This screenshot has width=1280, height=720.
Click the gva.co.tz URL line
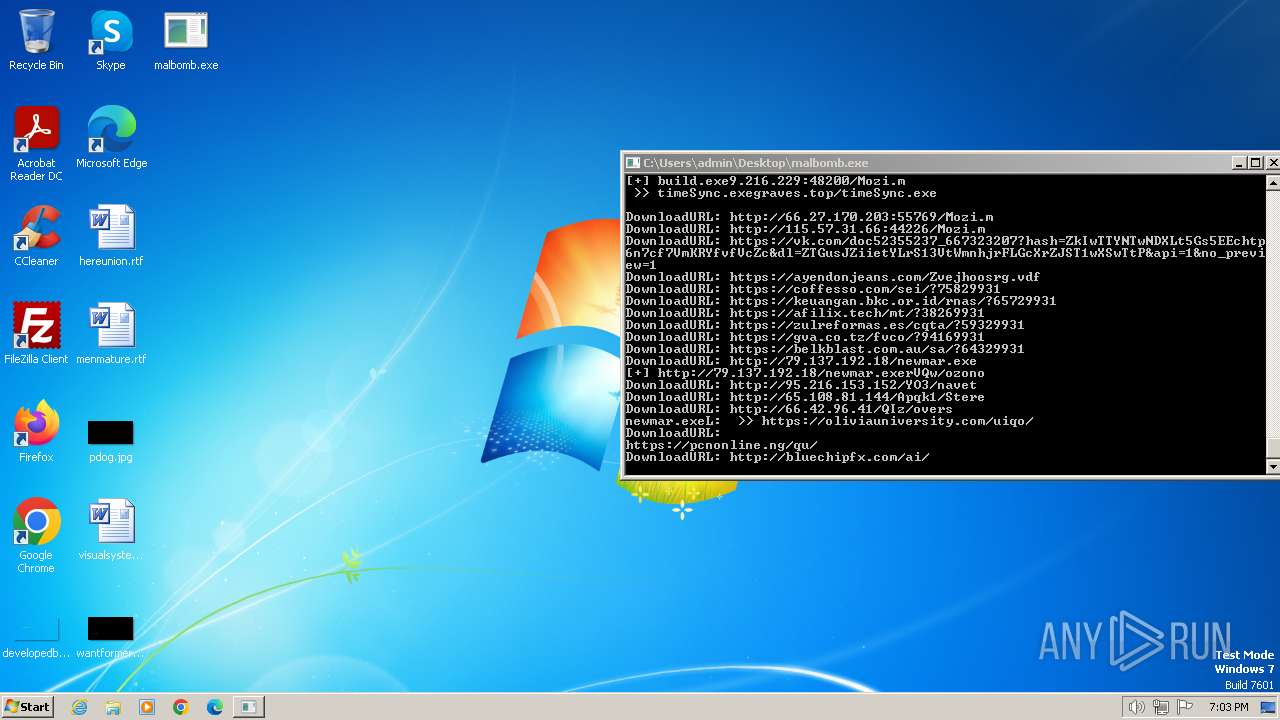(805, 337)
